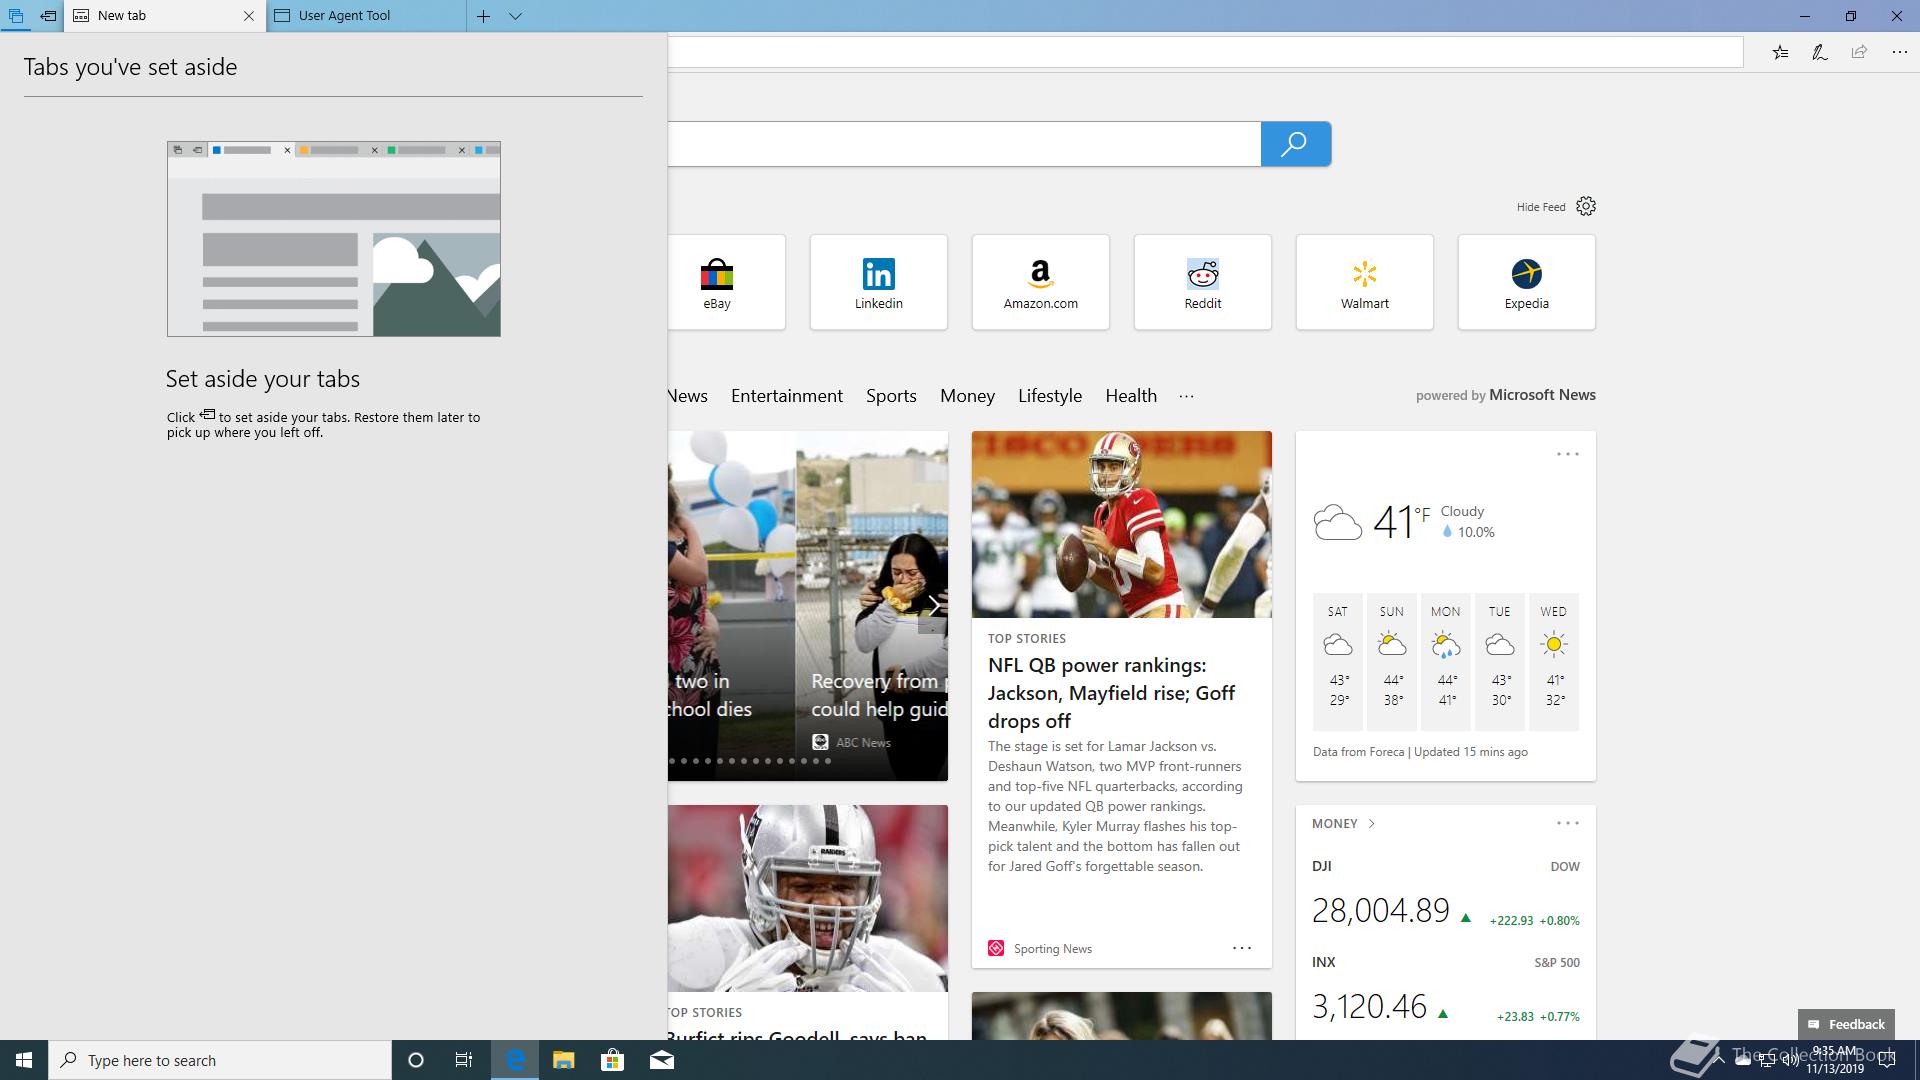Click the DJI 28,004.89 quote

pos(1446,896)
